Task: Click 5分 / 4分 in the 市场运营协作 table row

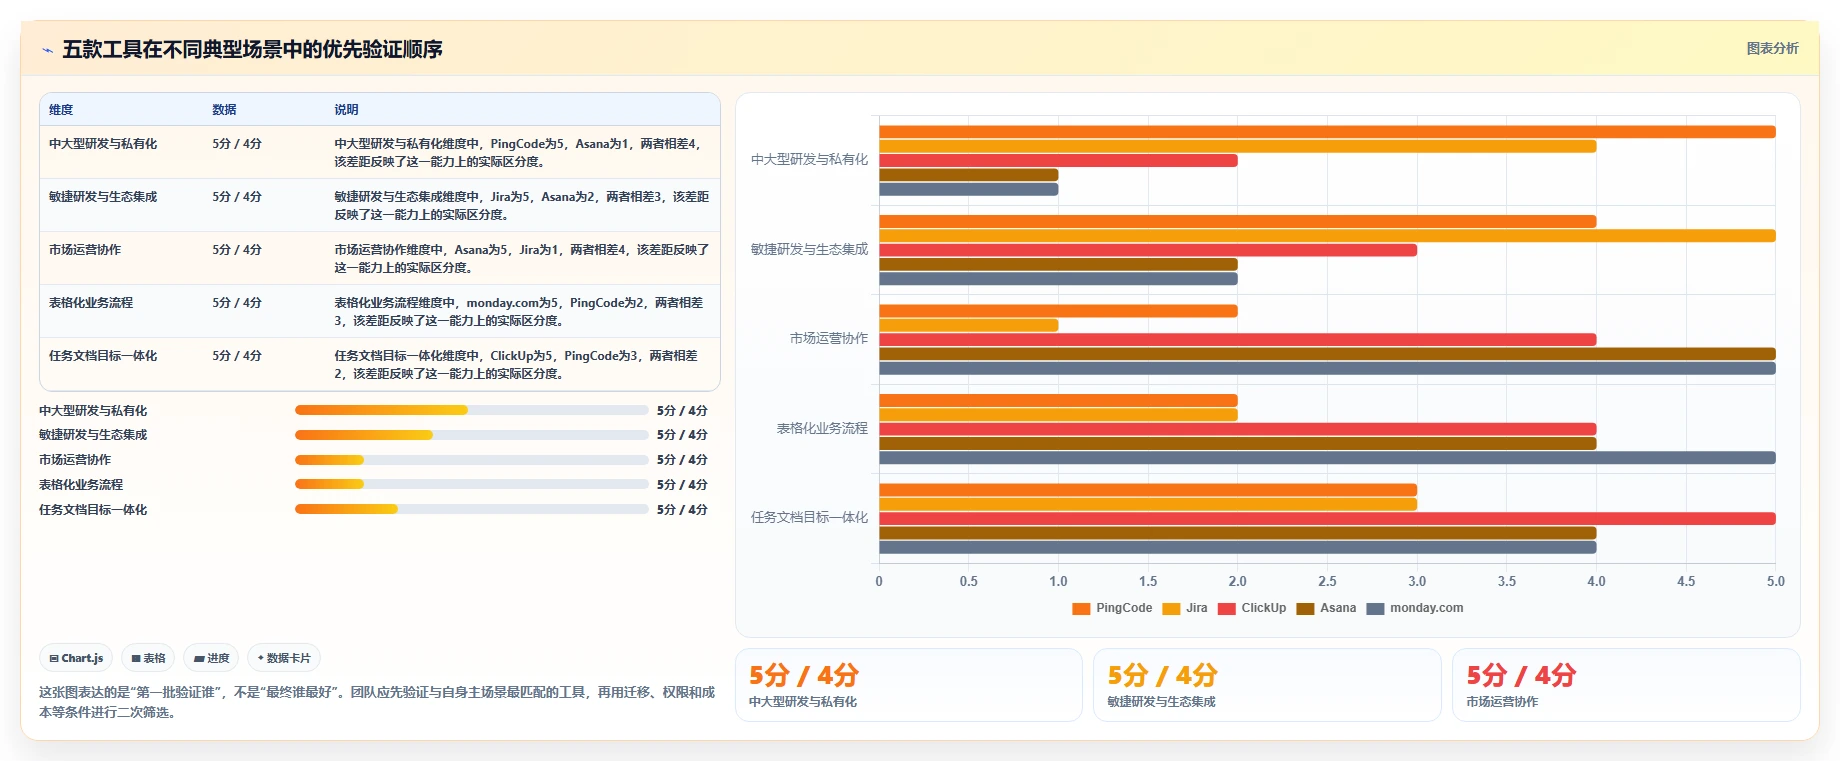Action: (x=237, y=250)
